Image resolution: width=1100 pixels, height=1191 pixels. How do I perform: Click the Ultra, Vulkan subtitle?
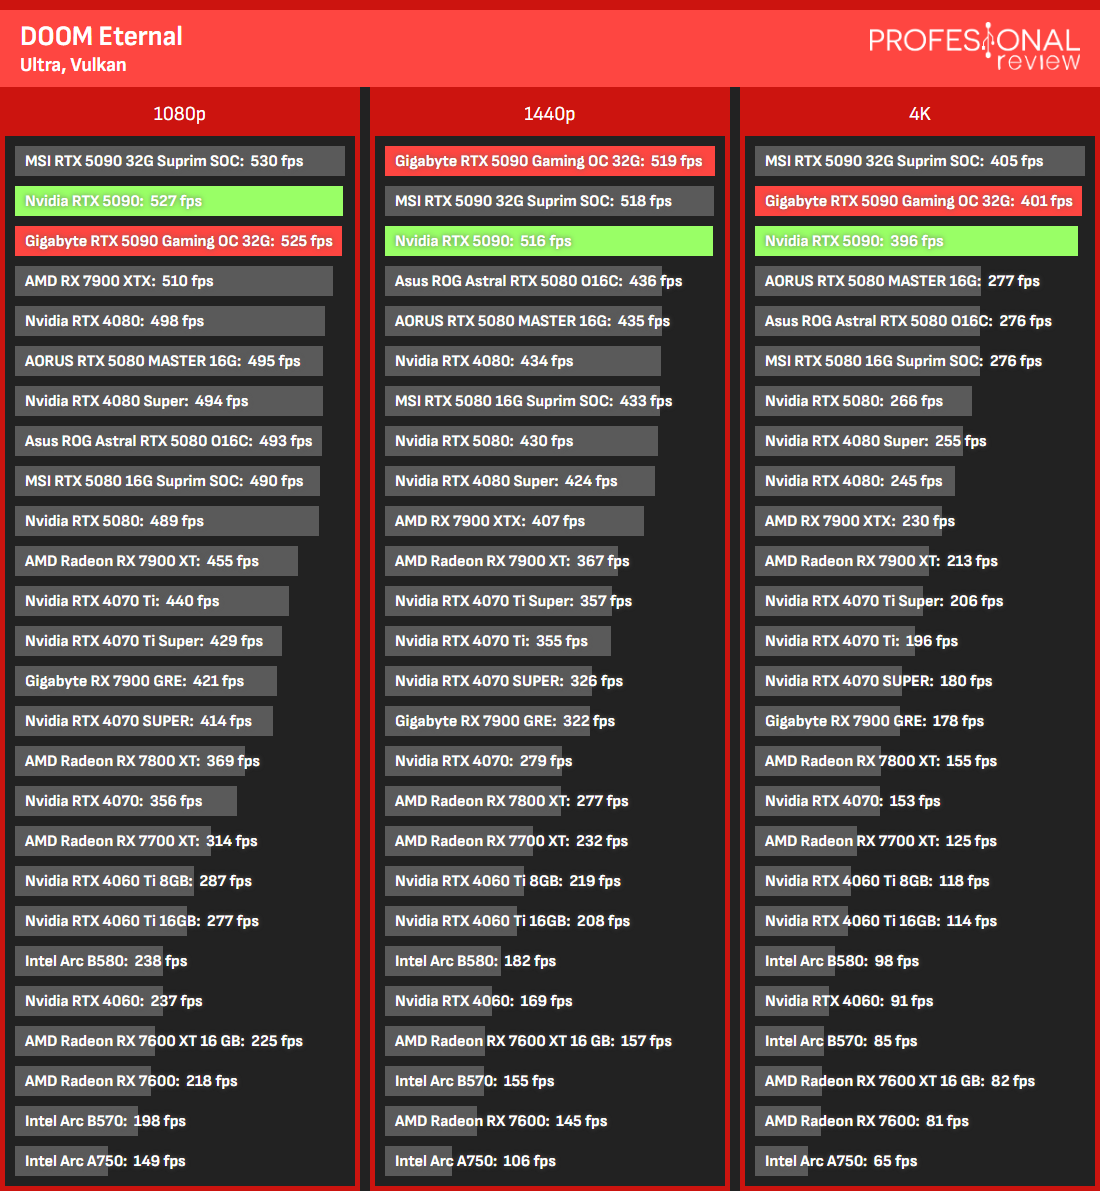pos(73,65)
